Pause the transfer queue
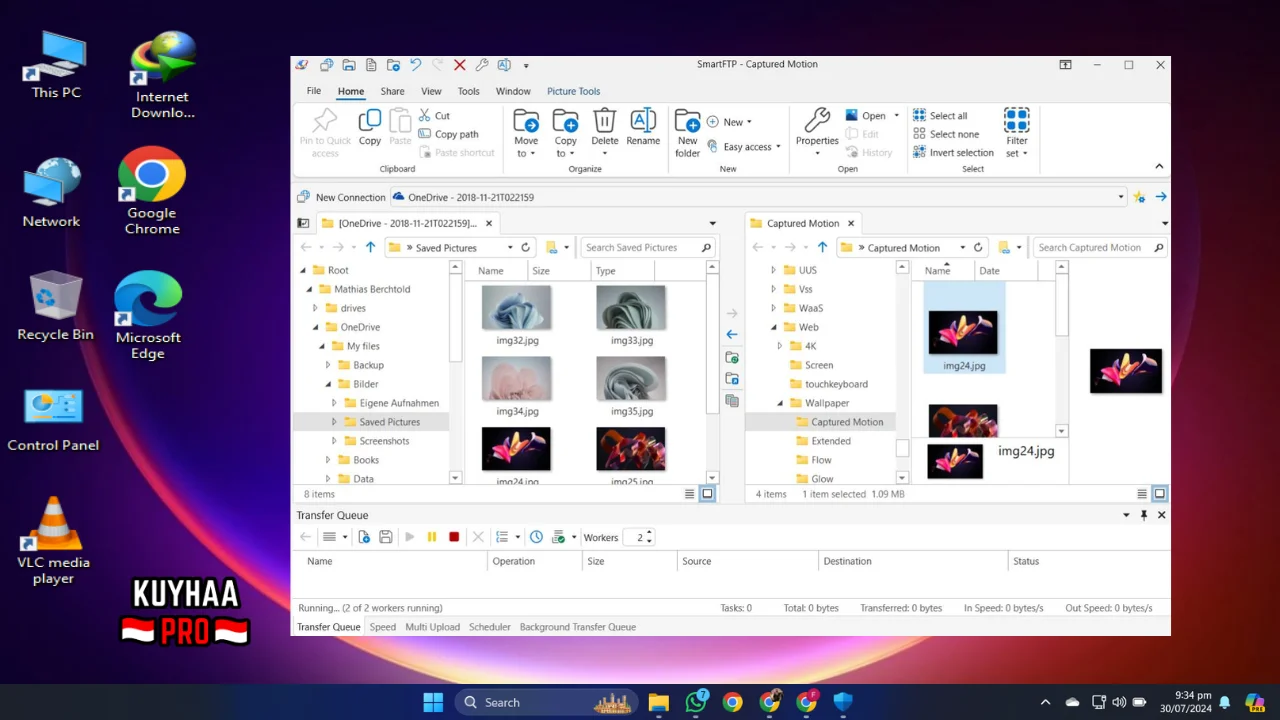Viewport: 1280px width, 720px height. click(x=432, y=537)
